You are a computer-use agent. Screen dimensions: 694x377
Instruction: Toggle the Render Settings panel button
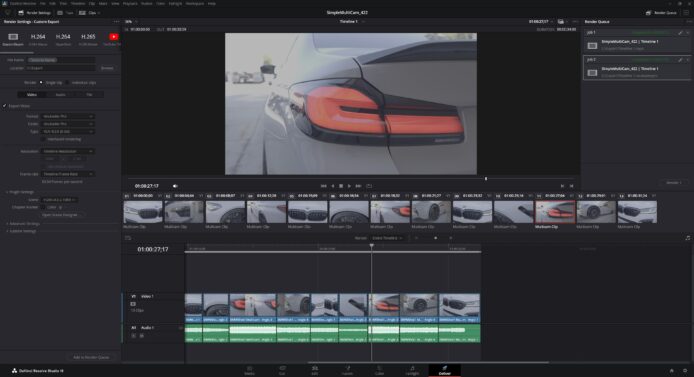35,13
